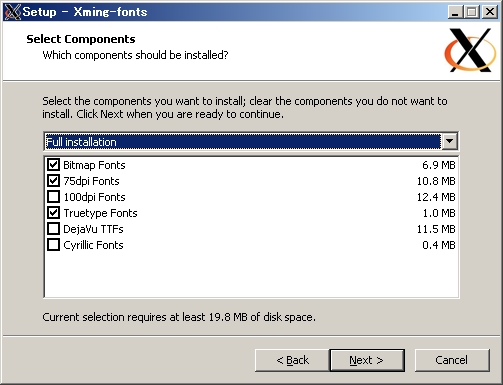Enable the Cyrillic Fonts checkbox

[53, 245]
